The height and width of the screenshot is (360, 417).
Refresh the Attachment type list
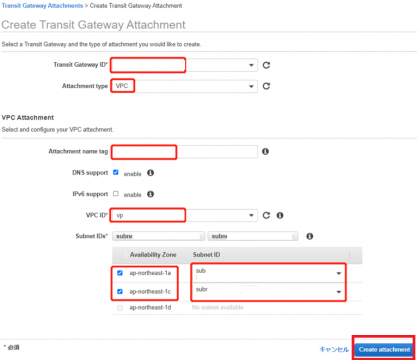(x=266, y=86)
